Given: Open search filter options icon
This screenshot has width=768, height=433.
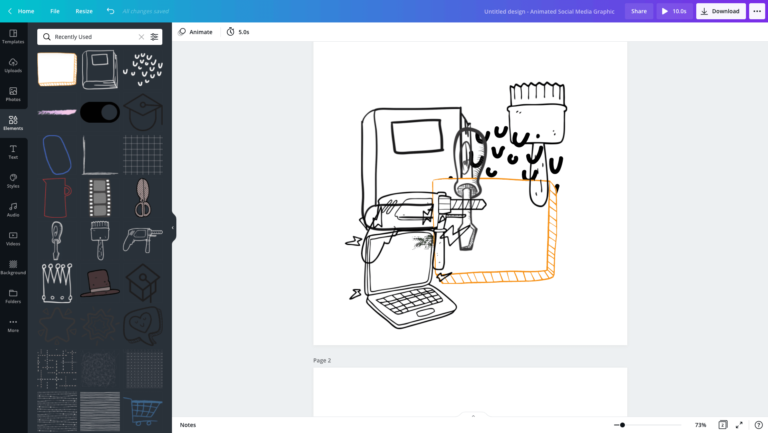Looking at the screenshot, I should click(x=154, y=36).
